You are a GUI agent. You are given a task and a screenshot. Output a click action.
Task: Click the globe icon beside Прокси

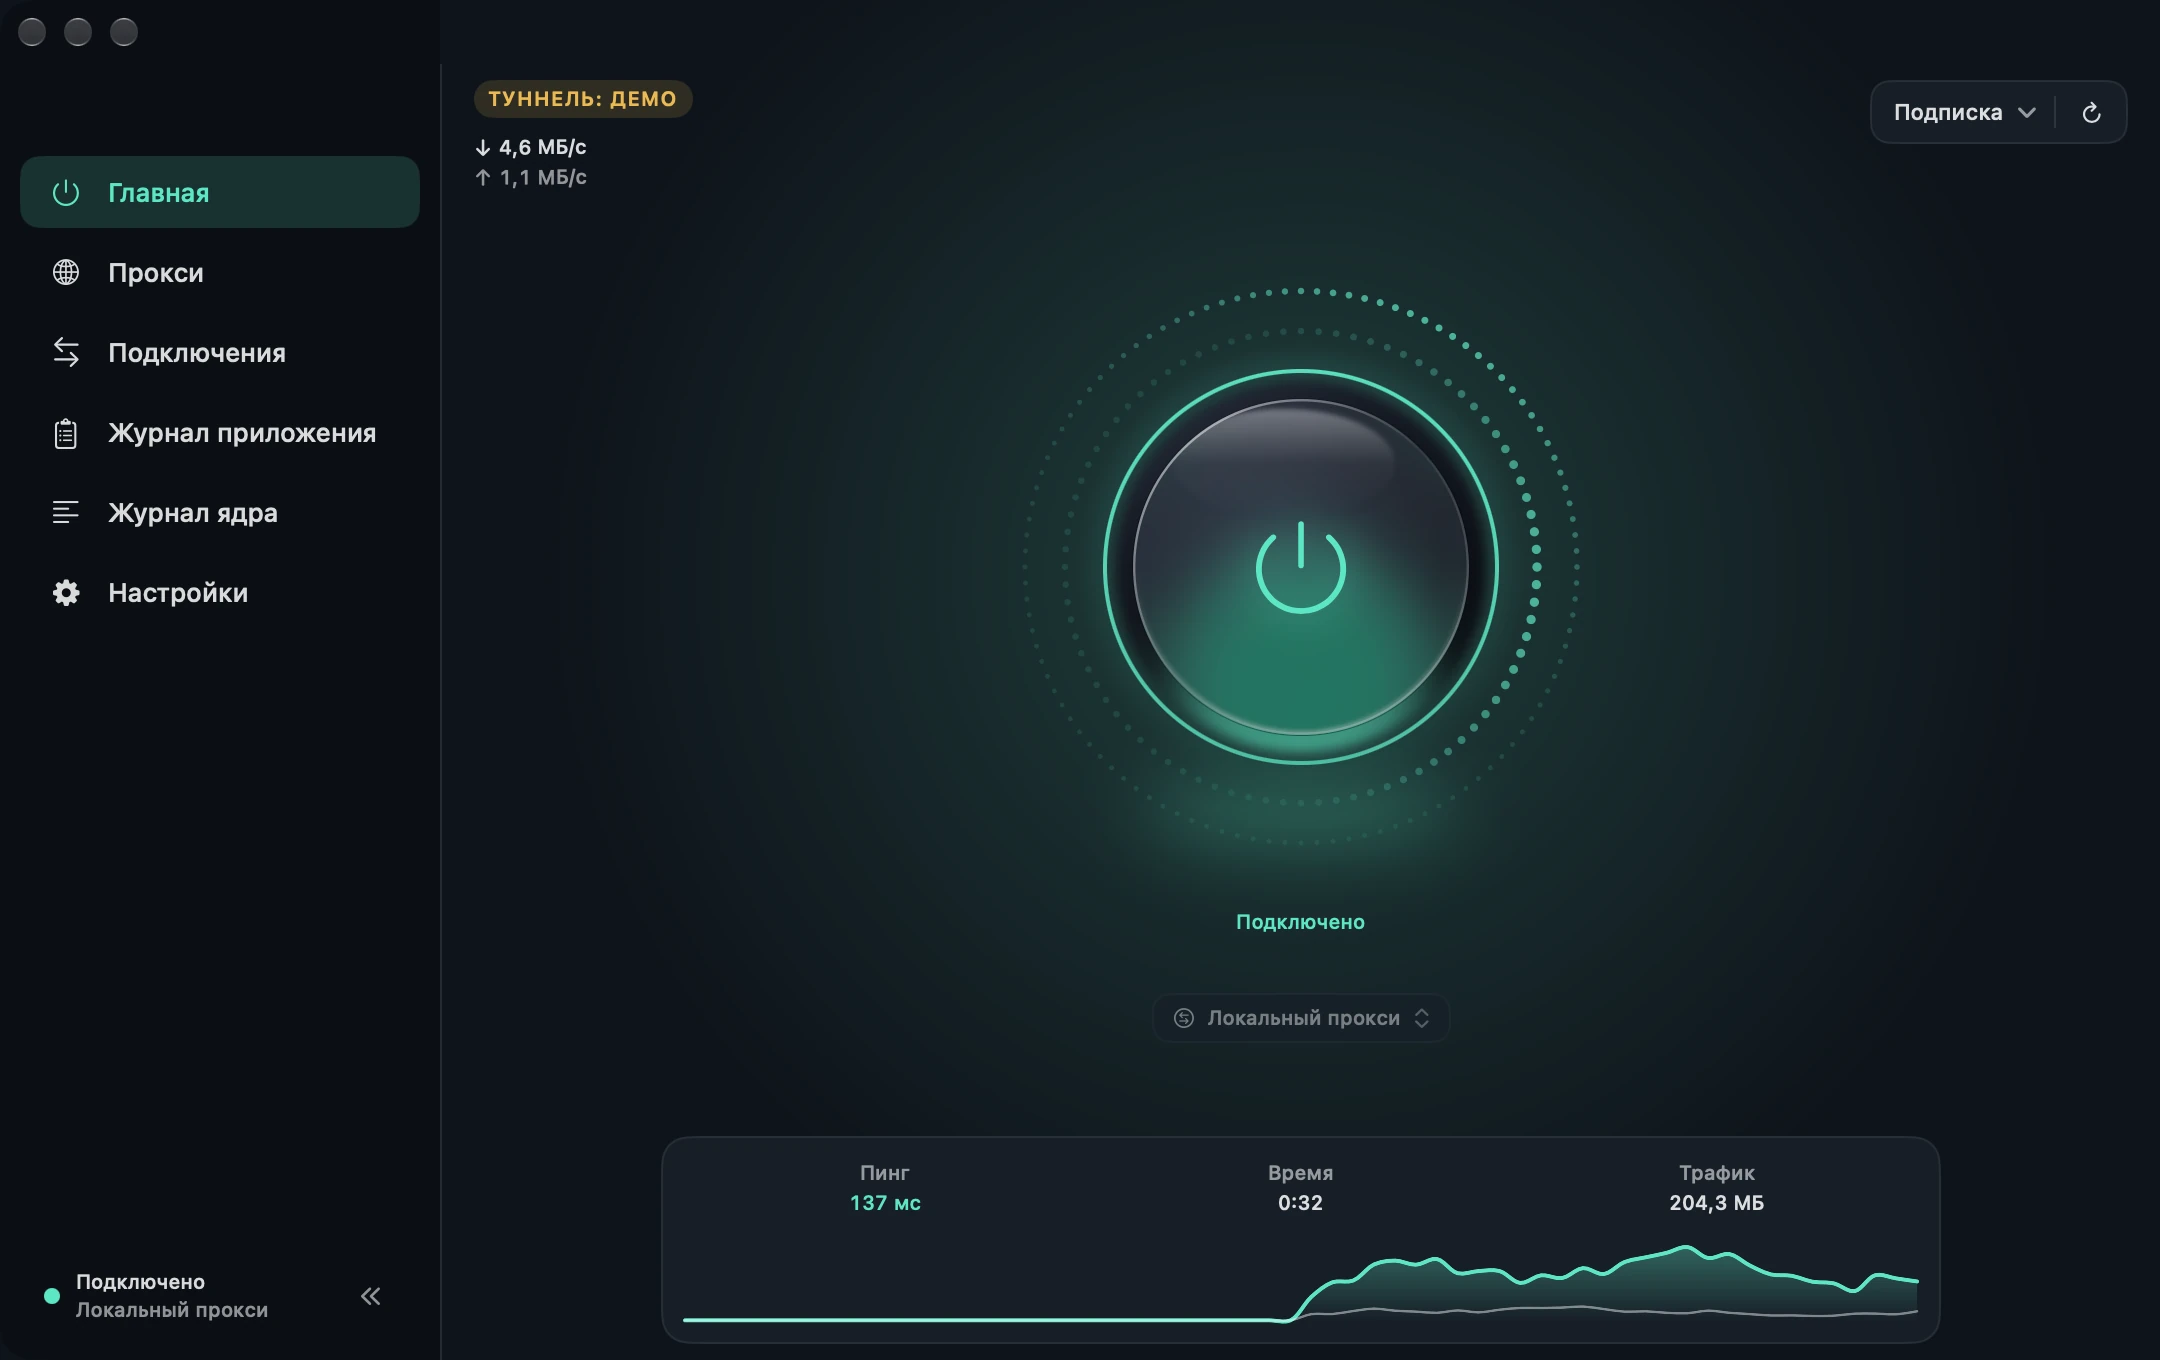tap(66, 272)
